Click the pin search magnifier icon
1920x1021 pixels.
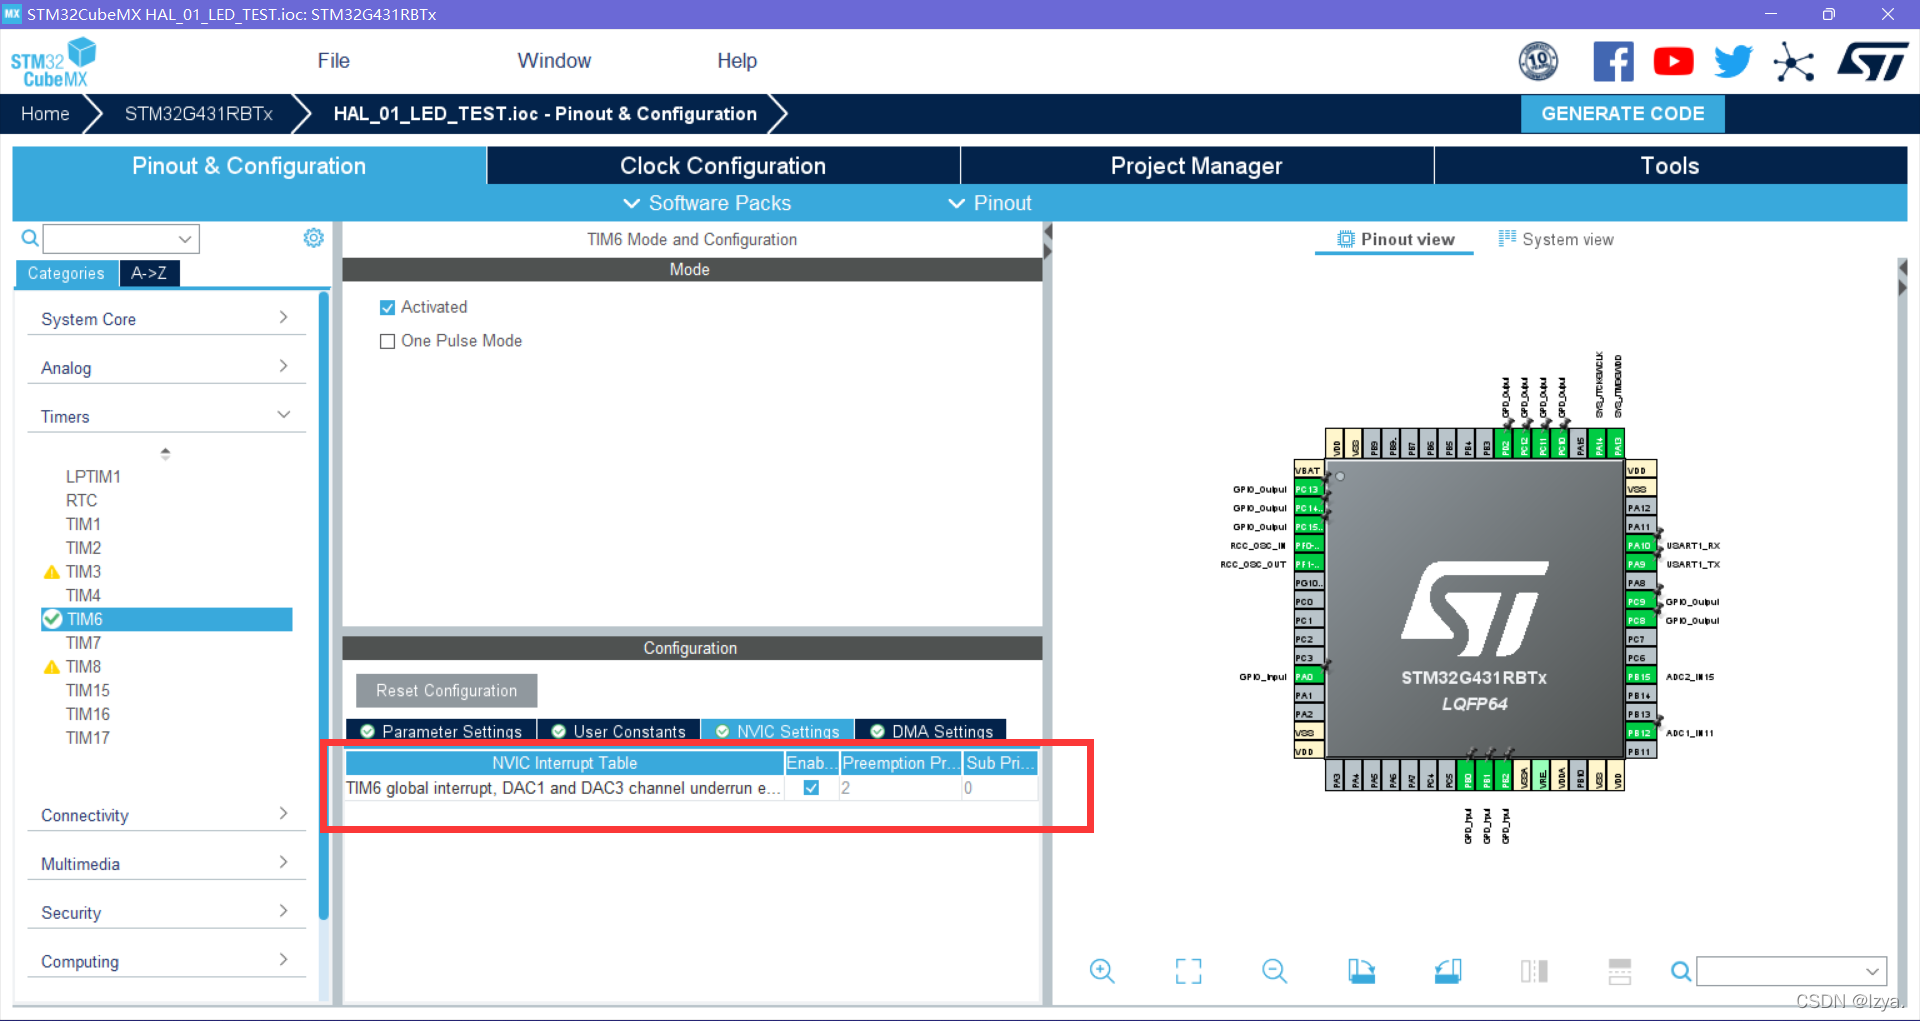point(1681,971)
